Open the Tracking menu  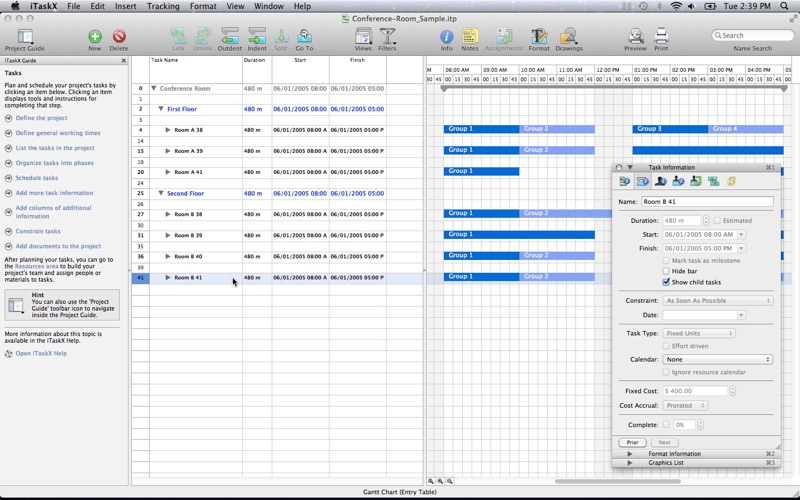coord(163,6)
